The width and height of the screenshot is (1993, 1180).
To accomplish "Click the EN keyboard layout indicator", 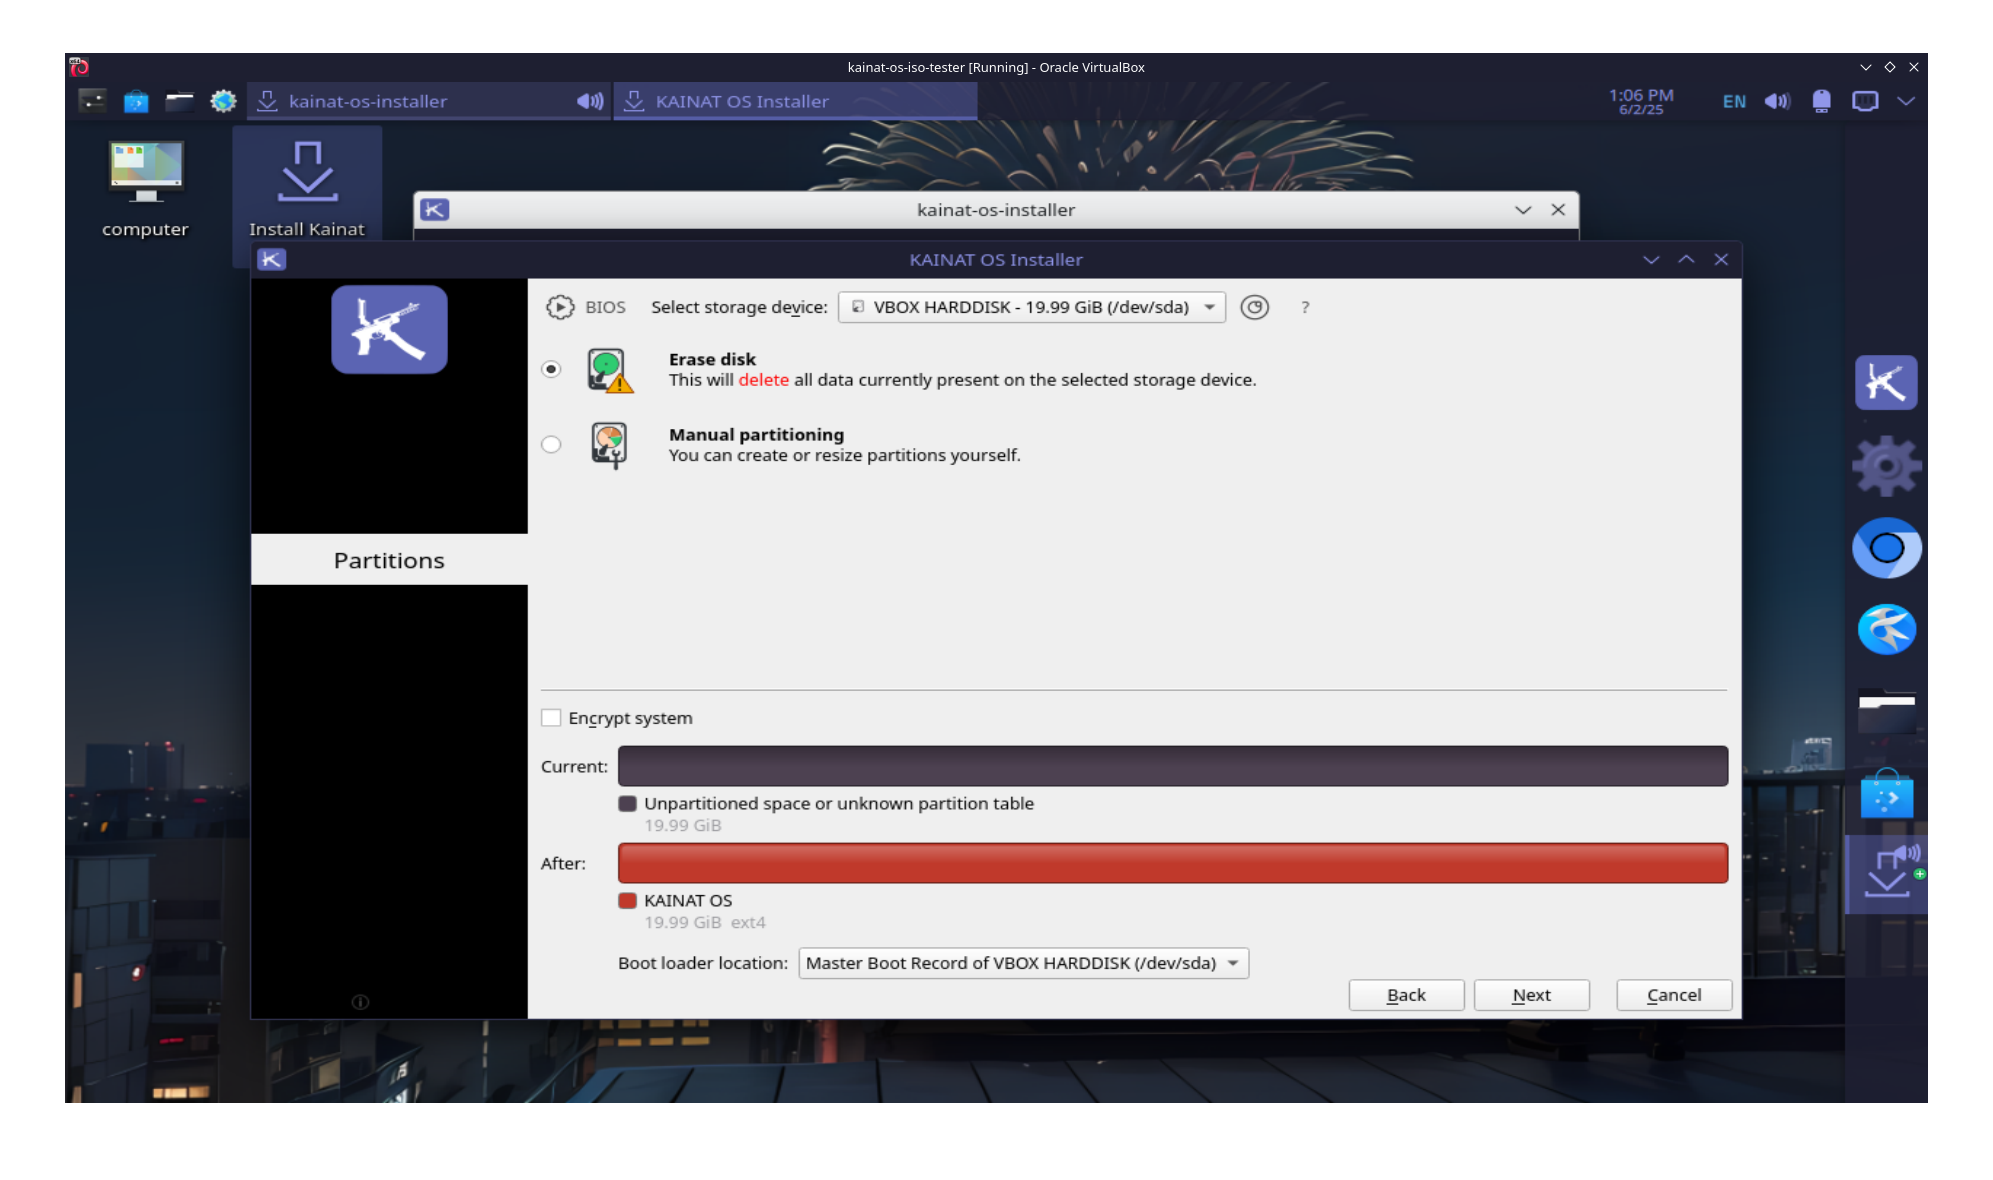I will point(1734,101).
